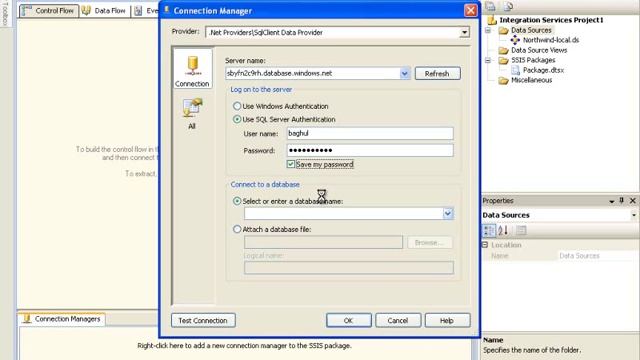
Task: Click the first Solution Explorer toolbar icon
Action: click(x=491, y=6)
